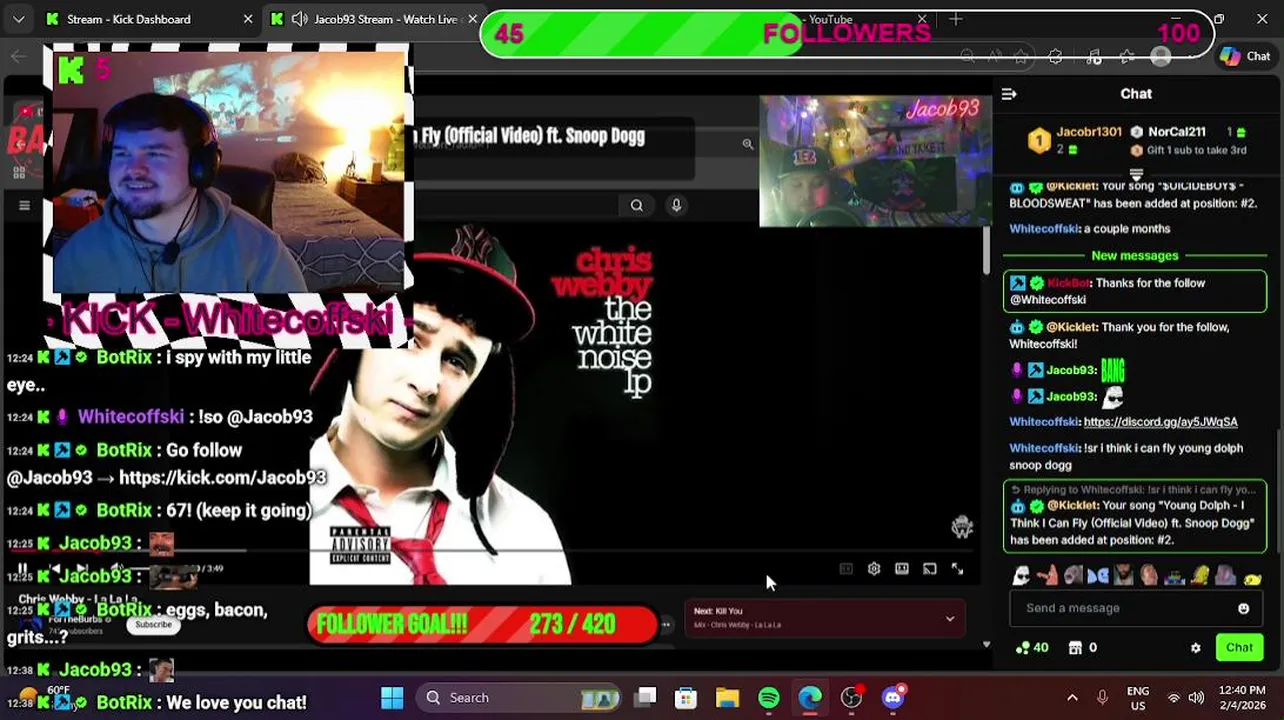This screenshot has height=720, width=1284.
Task: Switch YouTube player to theater mode
Action: 902,569
